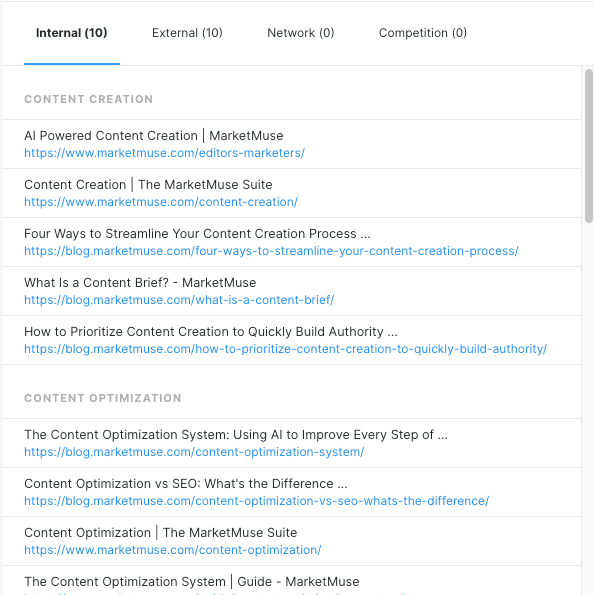Follow the content-optimization-vs-seo link
Screen dimensions: 594x595
pyautogui.click(x=257, y=501)
